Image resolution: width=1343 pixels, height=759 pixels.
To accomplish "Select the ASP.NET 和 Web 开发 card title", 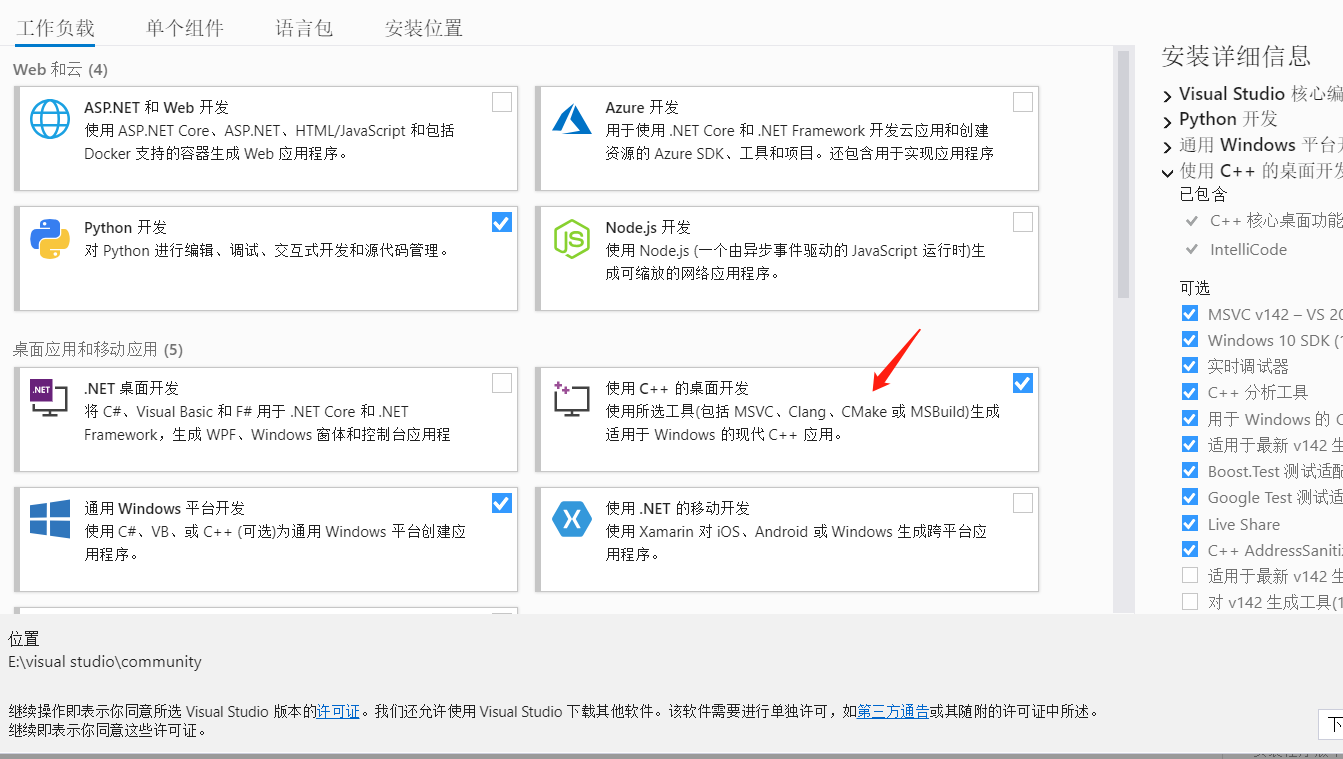I will pyautogui.click(x=156, y=107).
